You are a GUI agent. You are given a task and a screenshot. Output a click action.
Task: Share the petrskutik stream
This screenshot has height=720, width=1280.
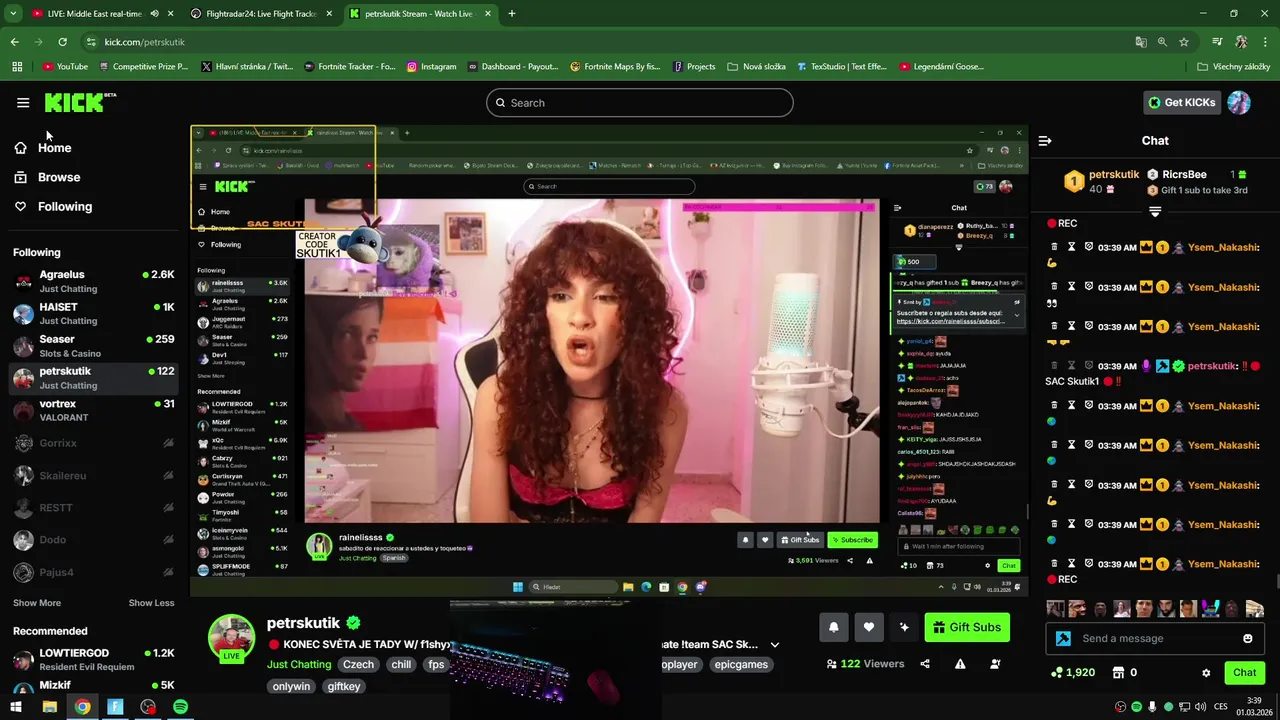(925, 664)
